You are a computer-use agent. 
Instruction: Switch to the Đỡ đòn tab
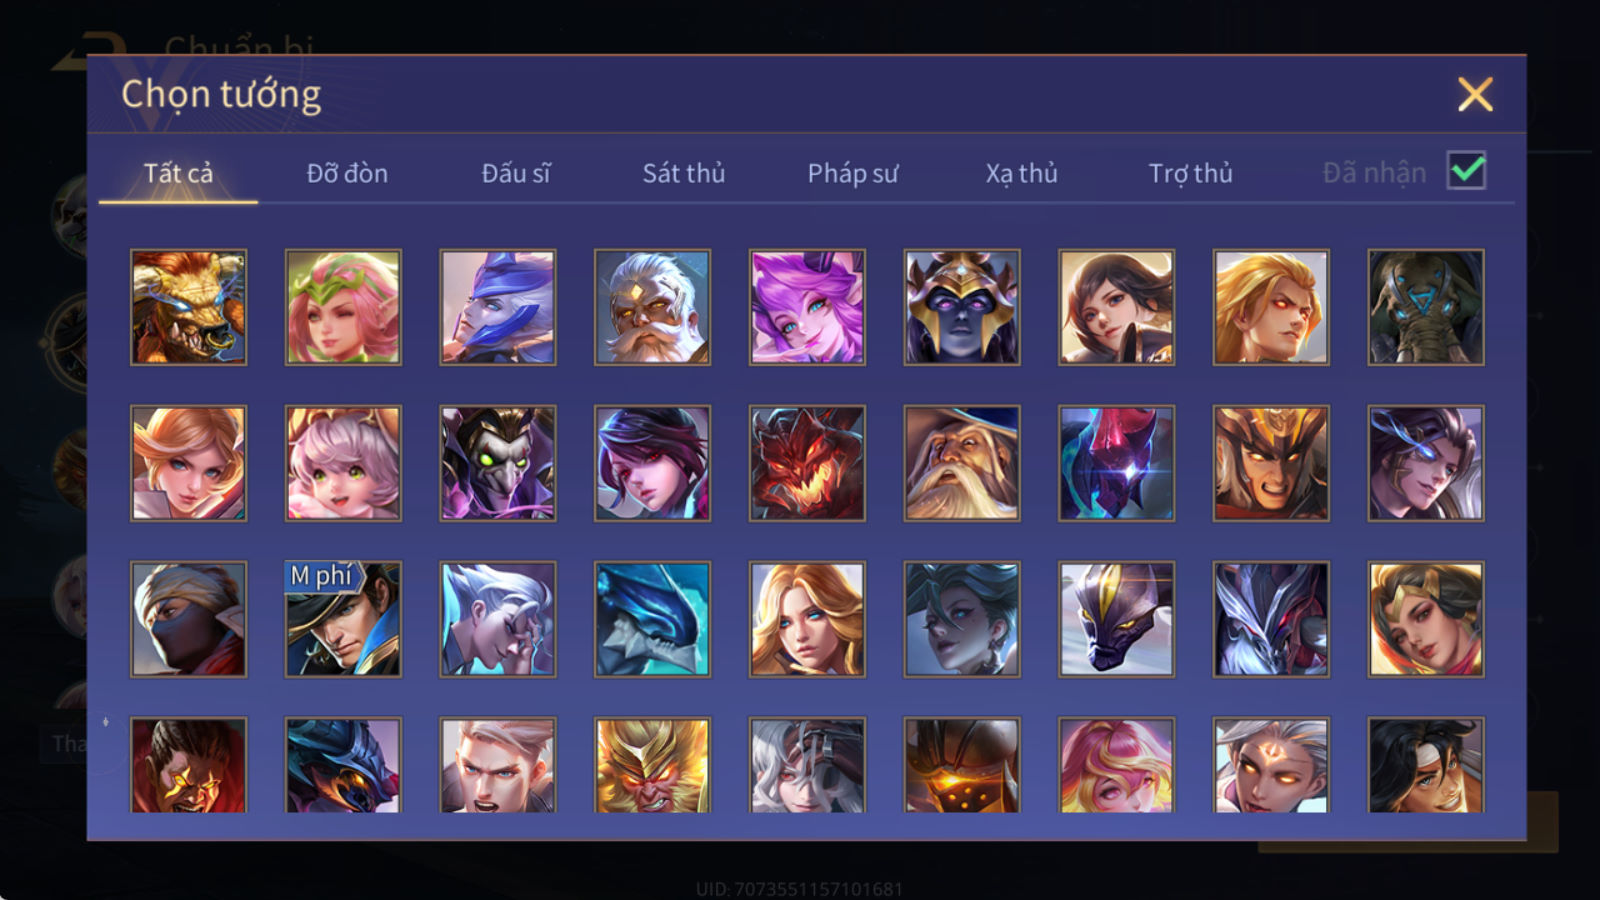click(x=347, y=173)
